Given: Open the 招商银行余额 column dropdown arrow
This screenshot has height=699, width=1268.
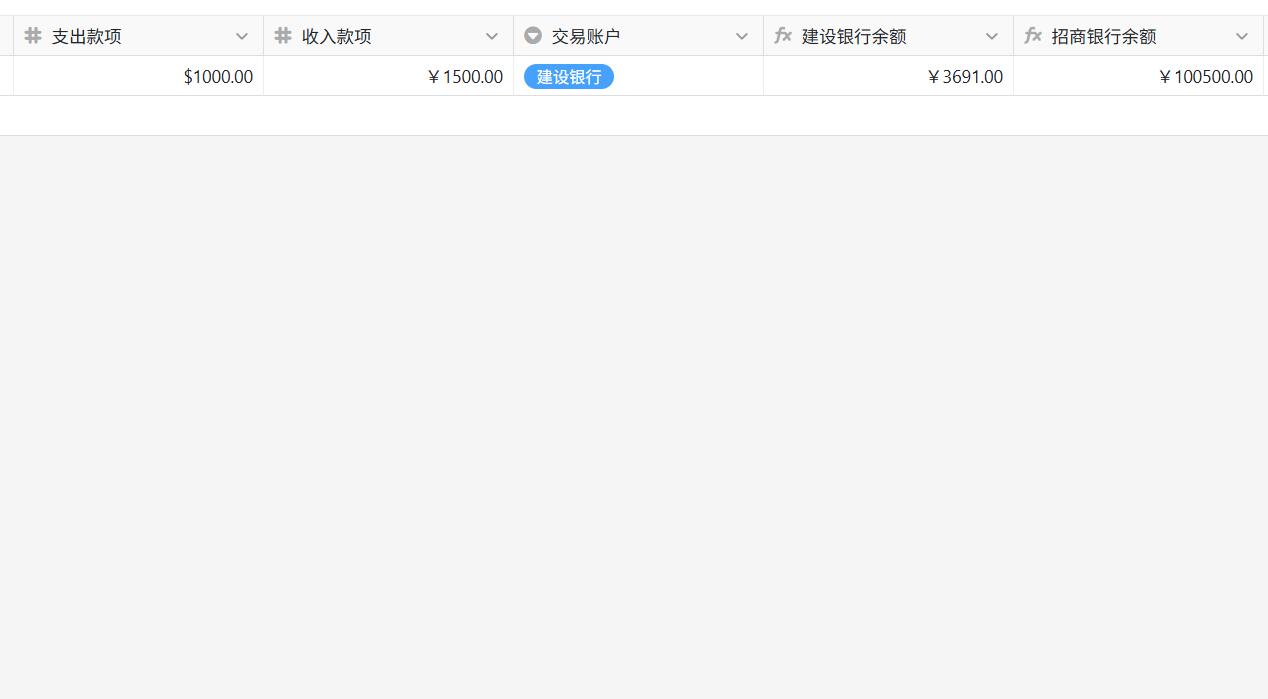Looking at the screenshot, I should [x=1242, y=36].
